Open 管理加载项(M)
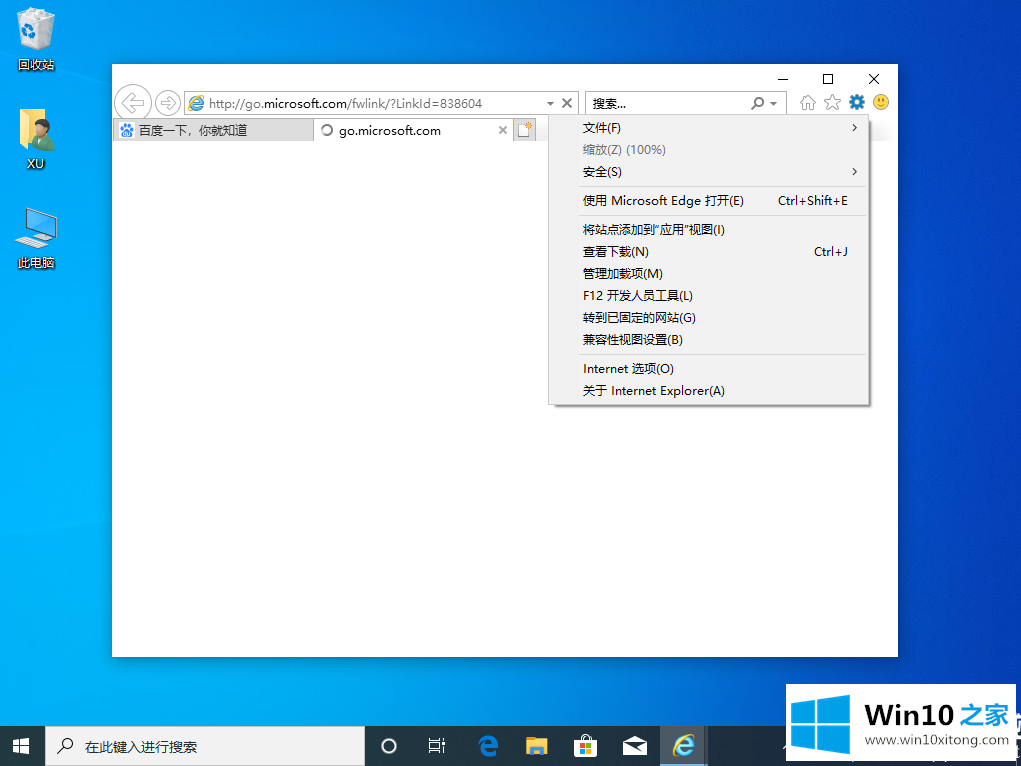1021x766 pixels. 709,274
